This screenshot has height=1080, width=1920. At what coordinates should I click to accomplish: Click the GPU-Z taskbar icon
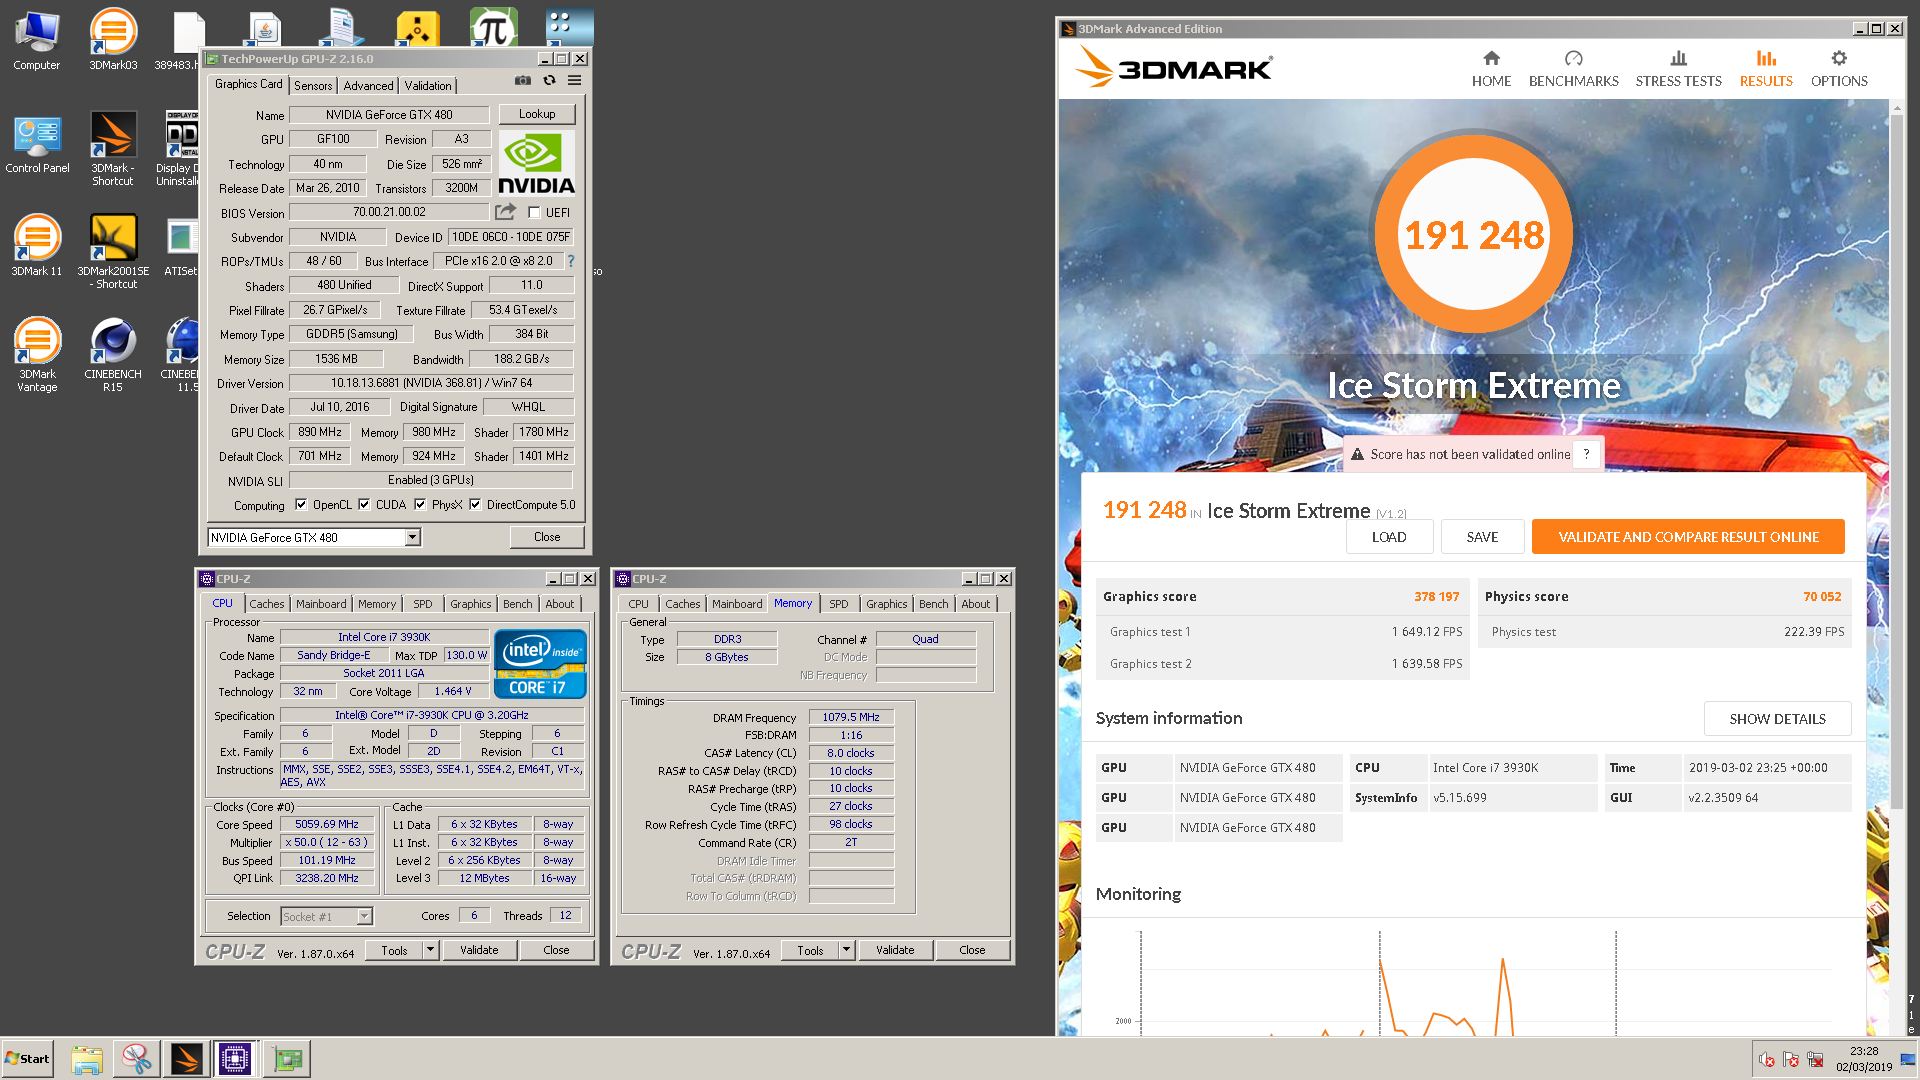[287, 1059]
